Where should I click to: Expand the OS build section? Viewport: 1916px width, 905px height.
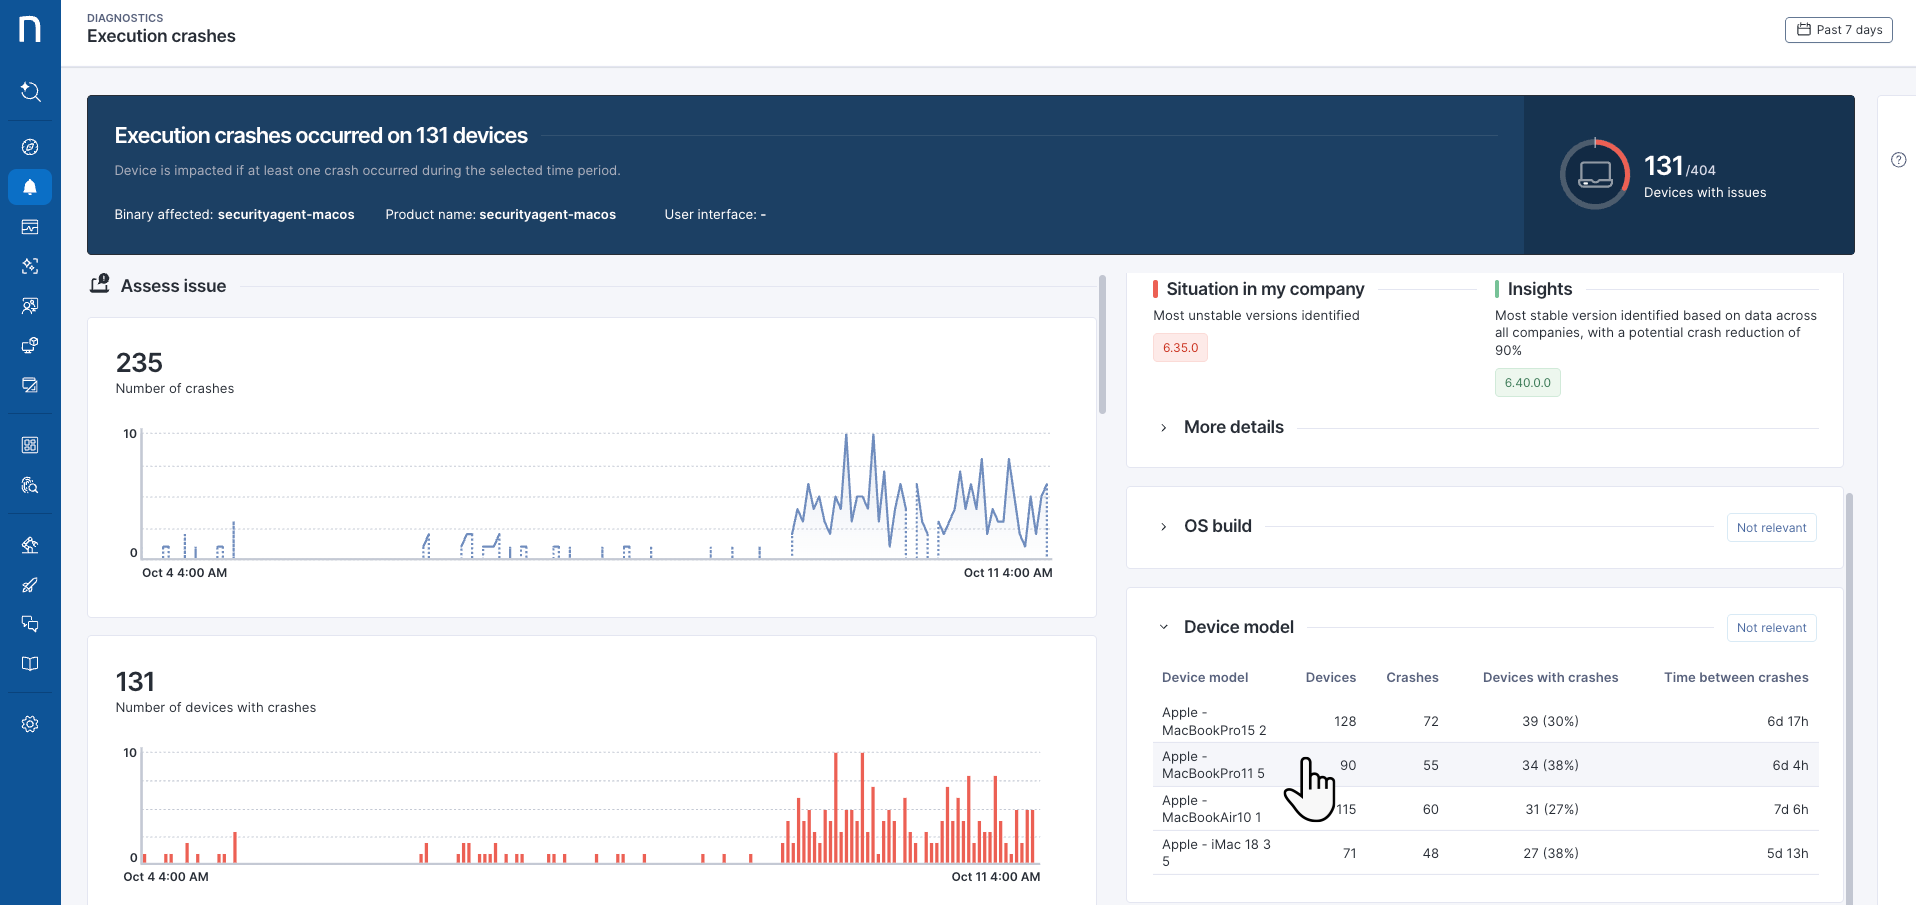point(1217,526)
